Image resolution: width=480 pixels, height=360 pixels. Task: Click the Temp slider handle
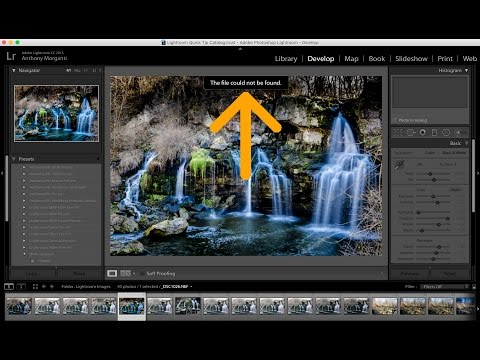(x=430, y=174)
